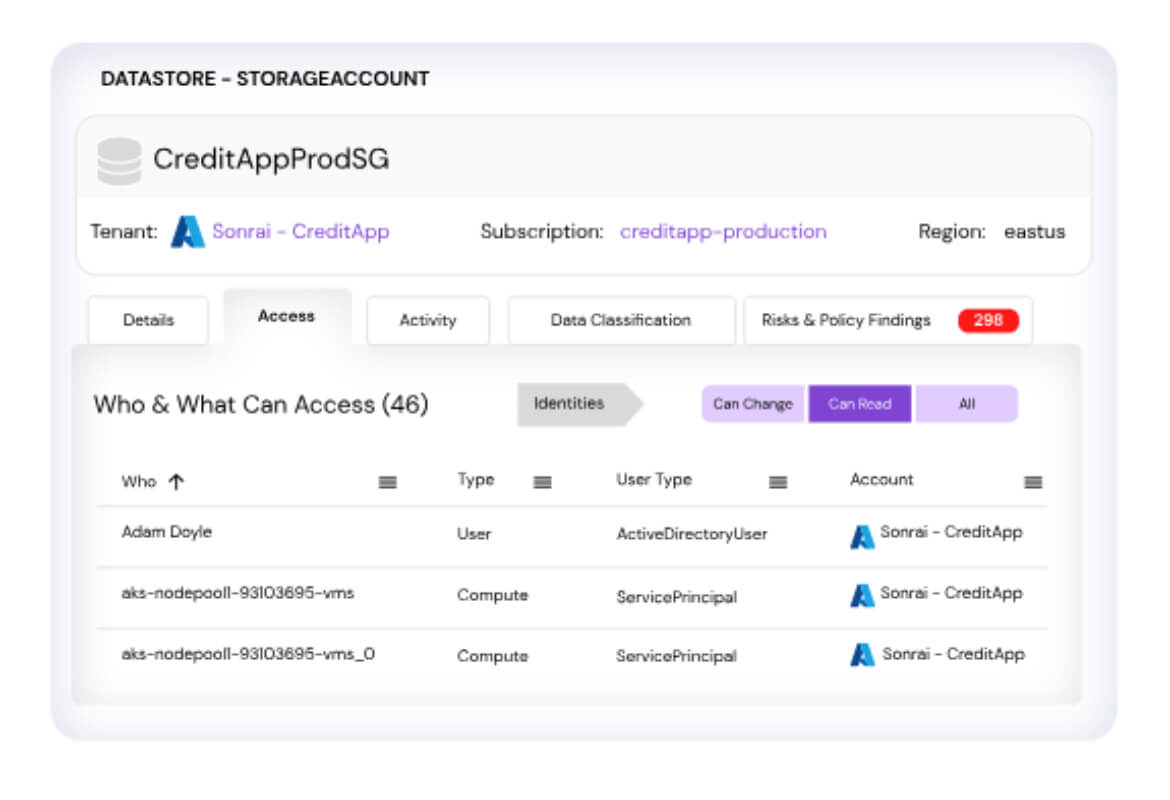
Task: Open the Sonrai - CreditApp tenant link
Action: (x=300, y=231)
